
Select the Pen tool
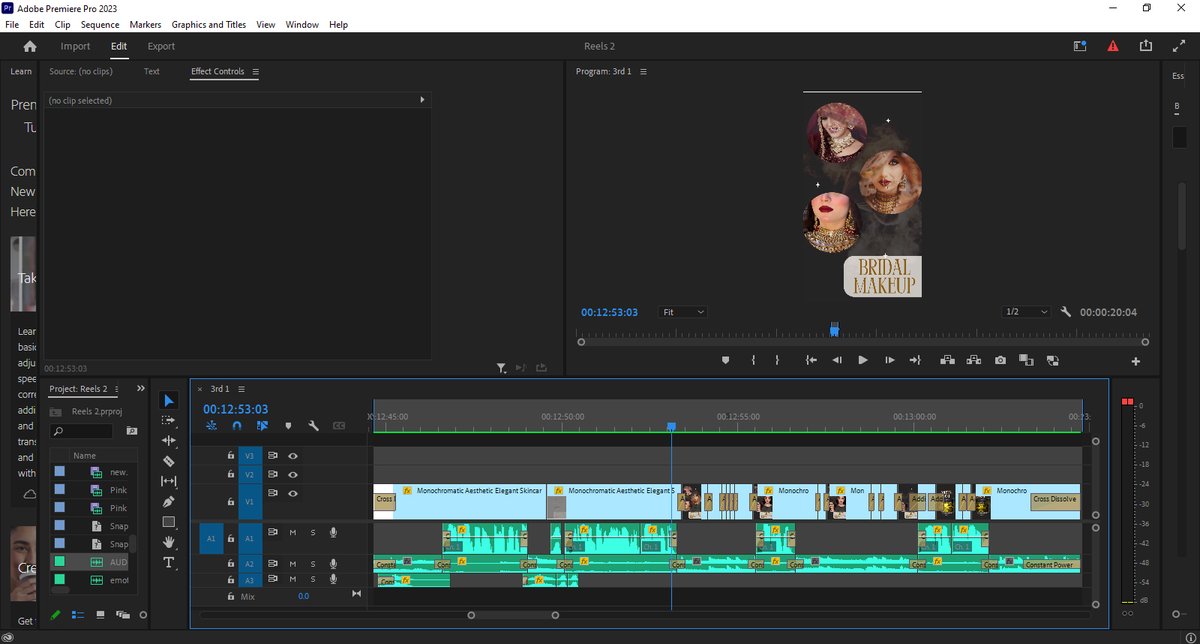click(169, 501)
